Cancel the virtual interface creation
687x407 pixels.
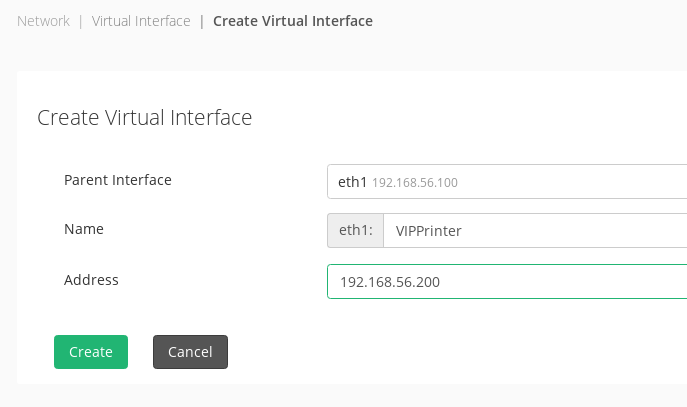(190, 352)
